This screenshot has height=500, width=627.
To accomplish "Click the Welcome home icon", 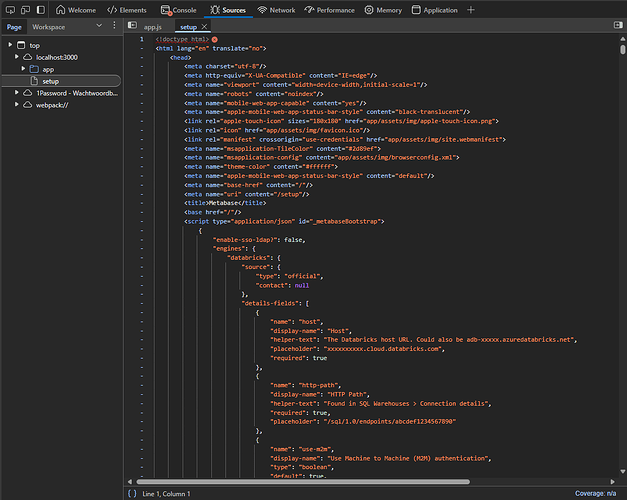I will (60, 10).
